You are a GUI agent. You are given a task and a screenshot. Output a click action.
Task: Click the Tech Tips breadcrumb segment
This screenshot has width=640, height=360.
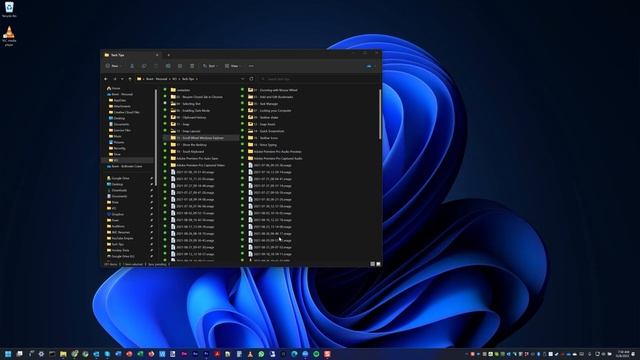188,79
